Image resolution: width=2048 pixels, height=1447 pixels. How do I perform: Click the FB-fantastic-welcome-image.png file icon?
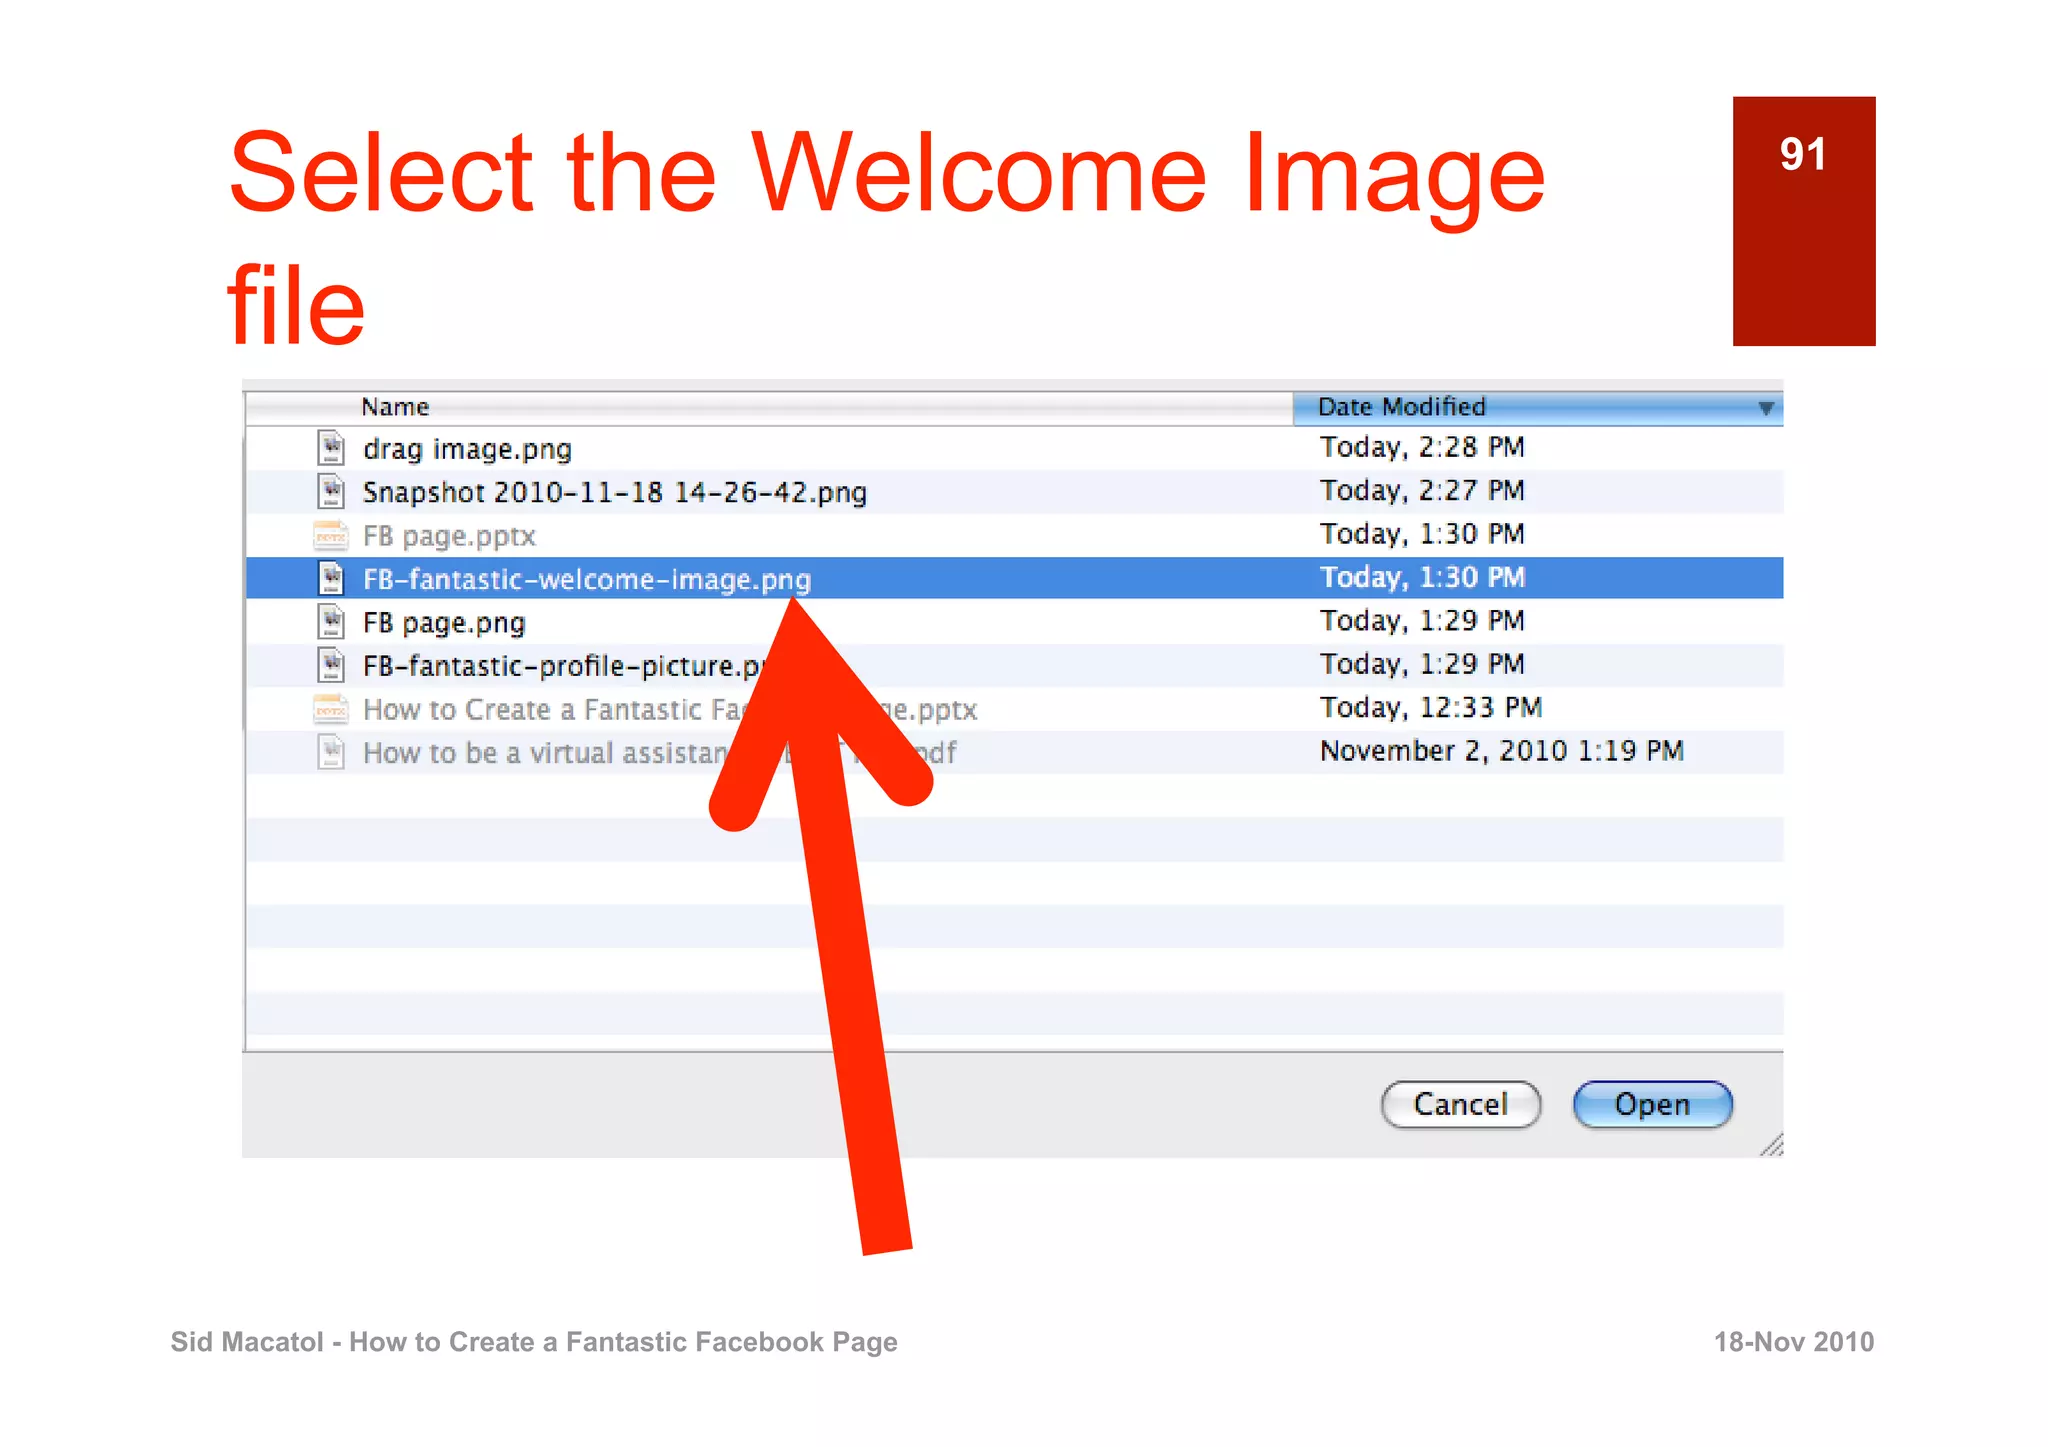(331, 578)
